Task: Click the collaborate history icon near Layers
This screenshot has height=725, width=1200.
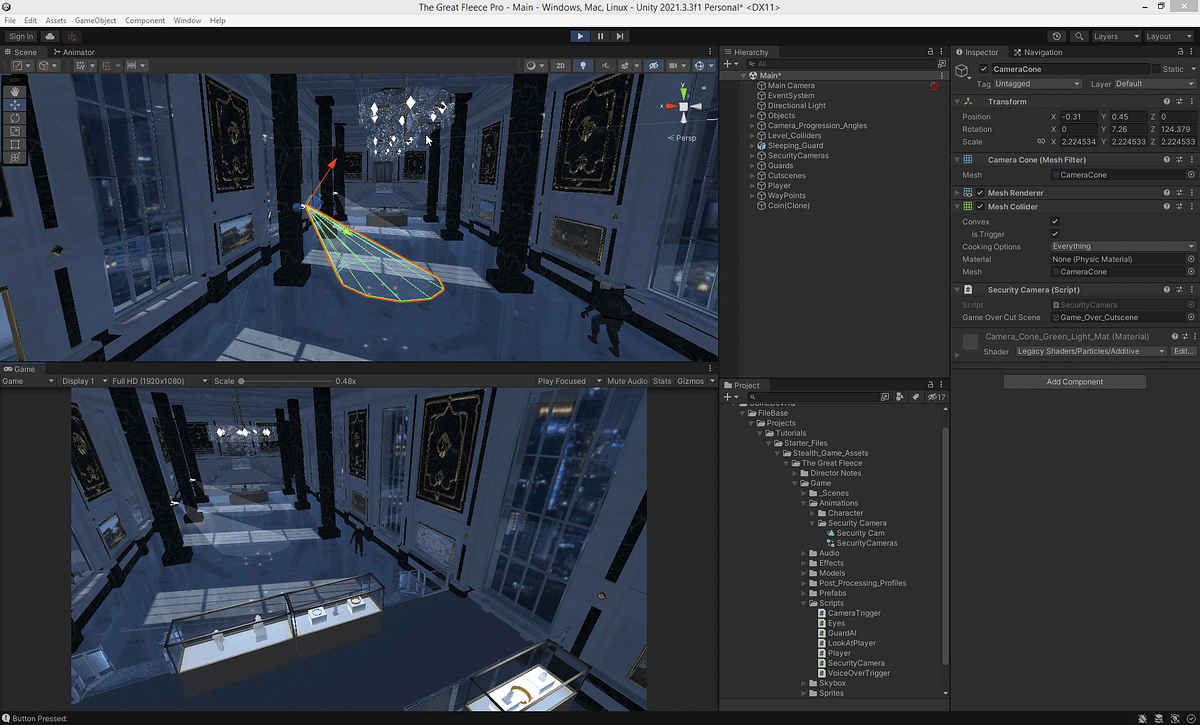Action: (1057, 35)
